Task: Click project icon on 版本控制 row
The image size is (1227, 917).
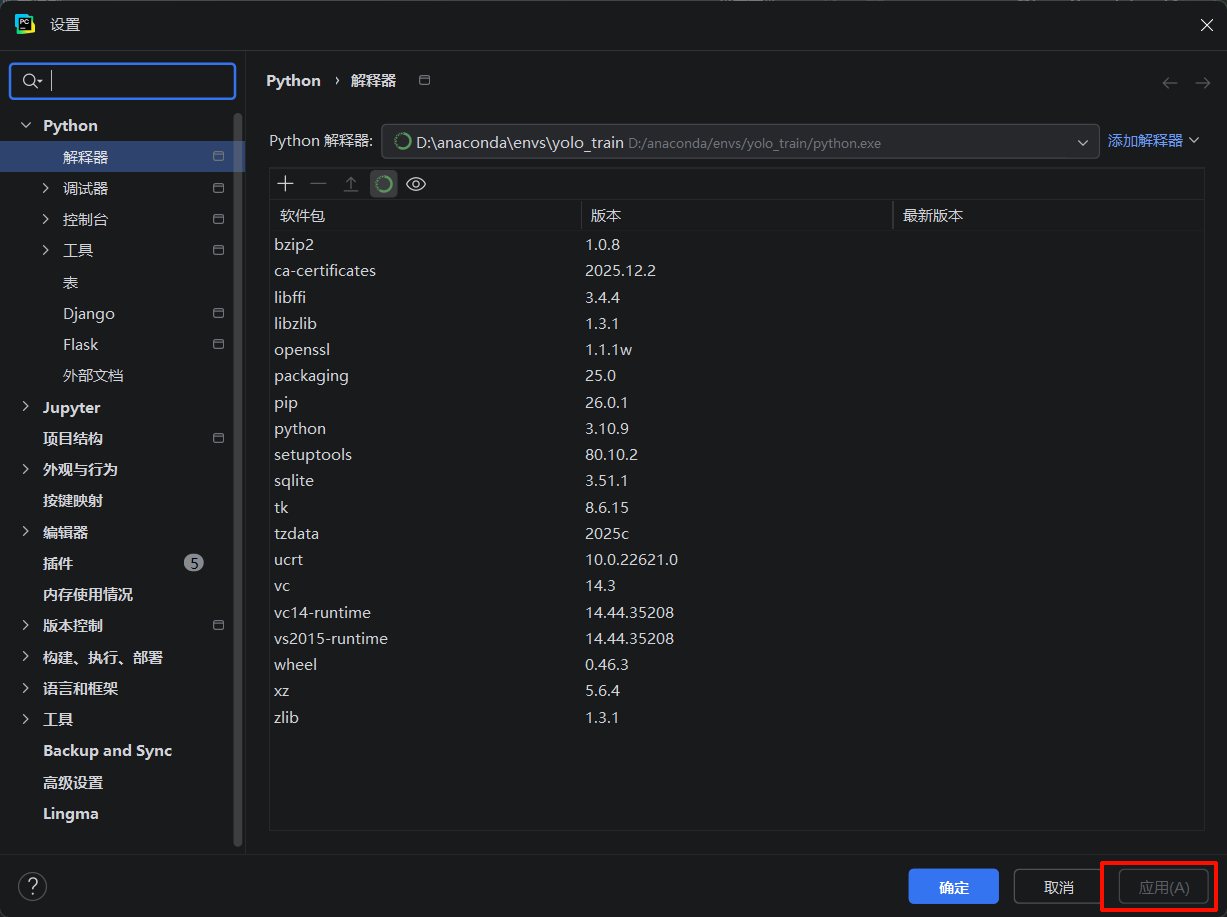Action: 218,625
